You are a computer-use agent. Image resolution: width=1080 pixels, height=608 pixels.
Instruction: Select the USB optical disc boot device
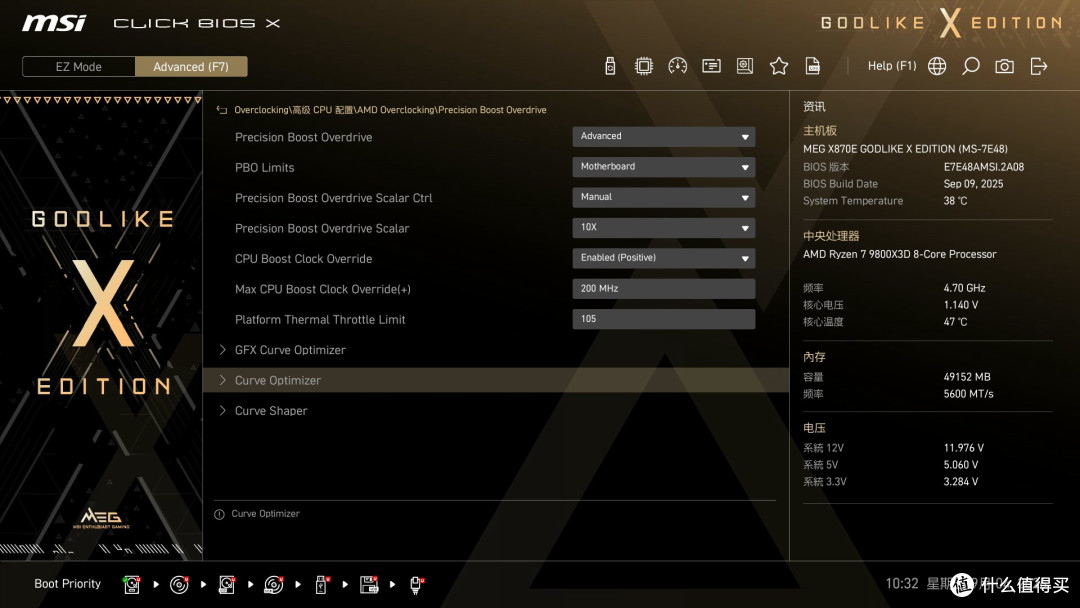[x=274, y=585]
